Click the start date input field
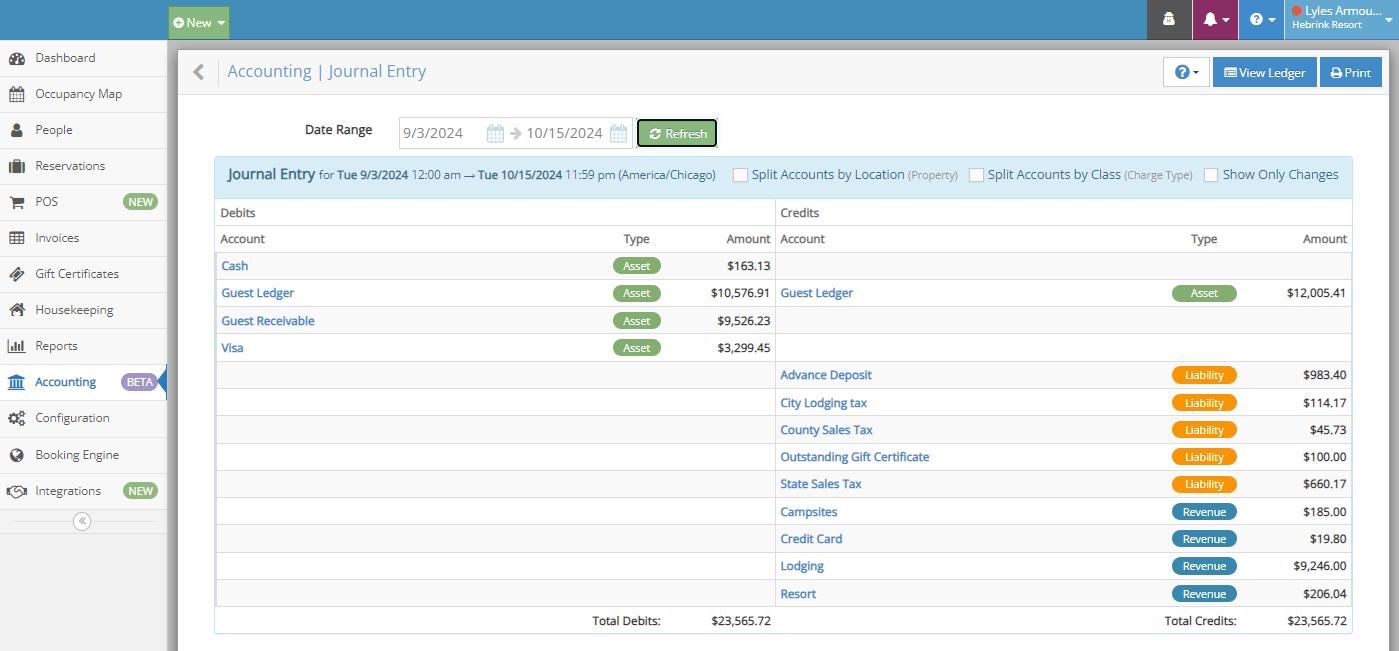The image size is (1399, 651). (x=440, y=133)
